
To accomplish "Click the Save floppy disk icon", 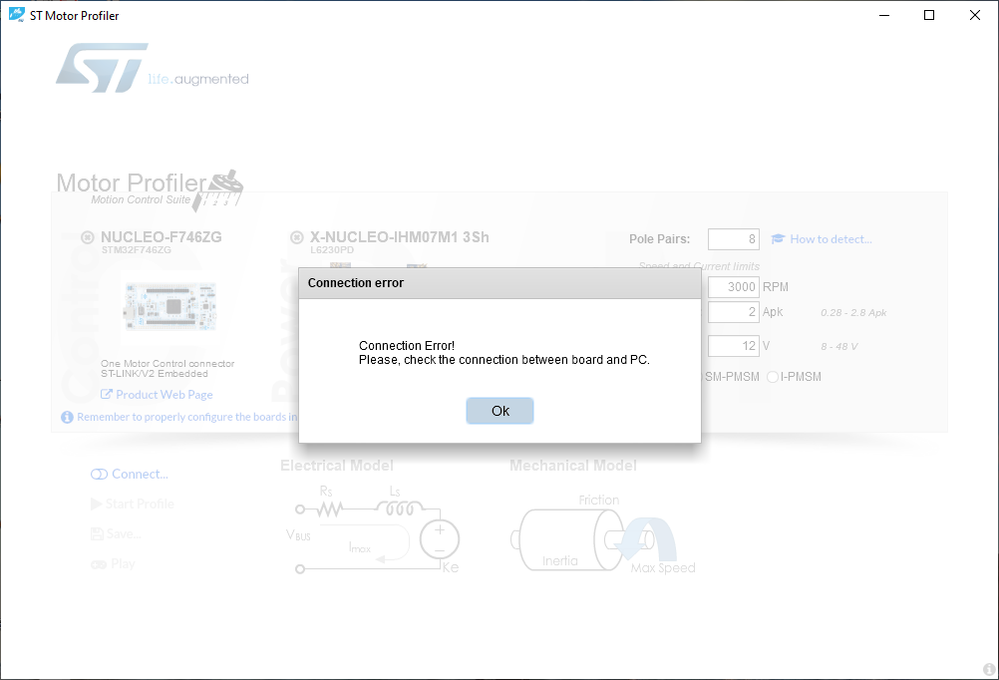I will pos(97,533).
